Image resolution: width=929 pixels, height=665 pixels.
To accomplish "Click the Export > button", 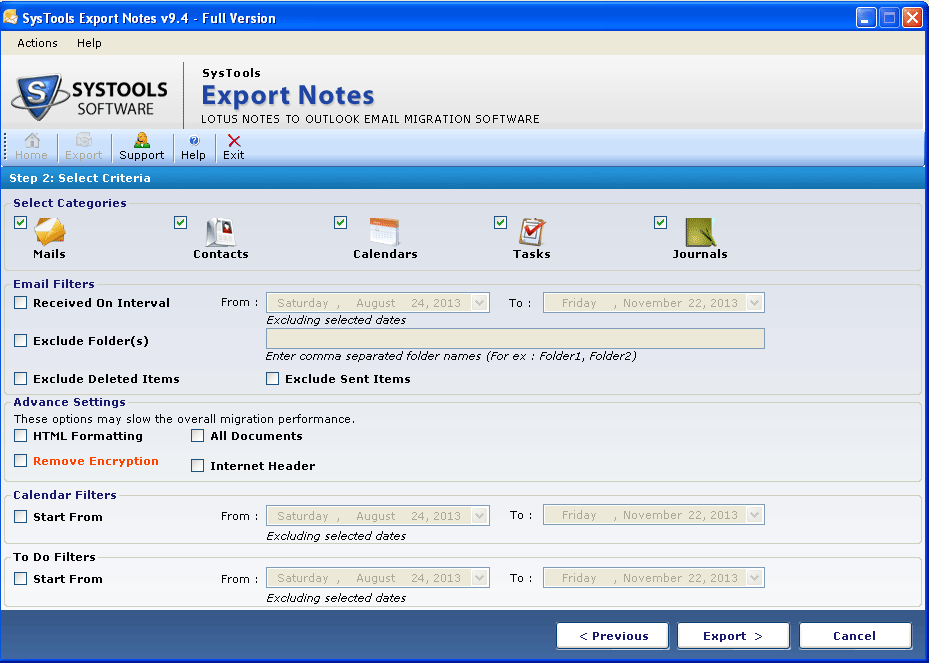I will coord(733,636).
